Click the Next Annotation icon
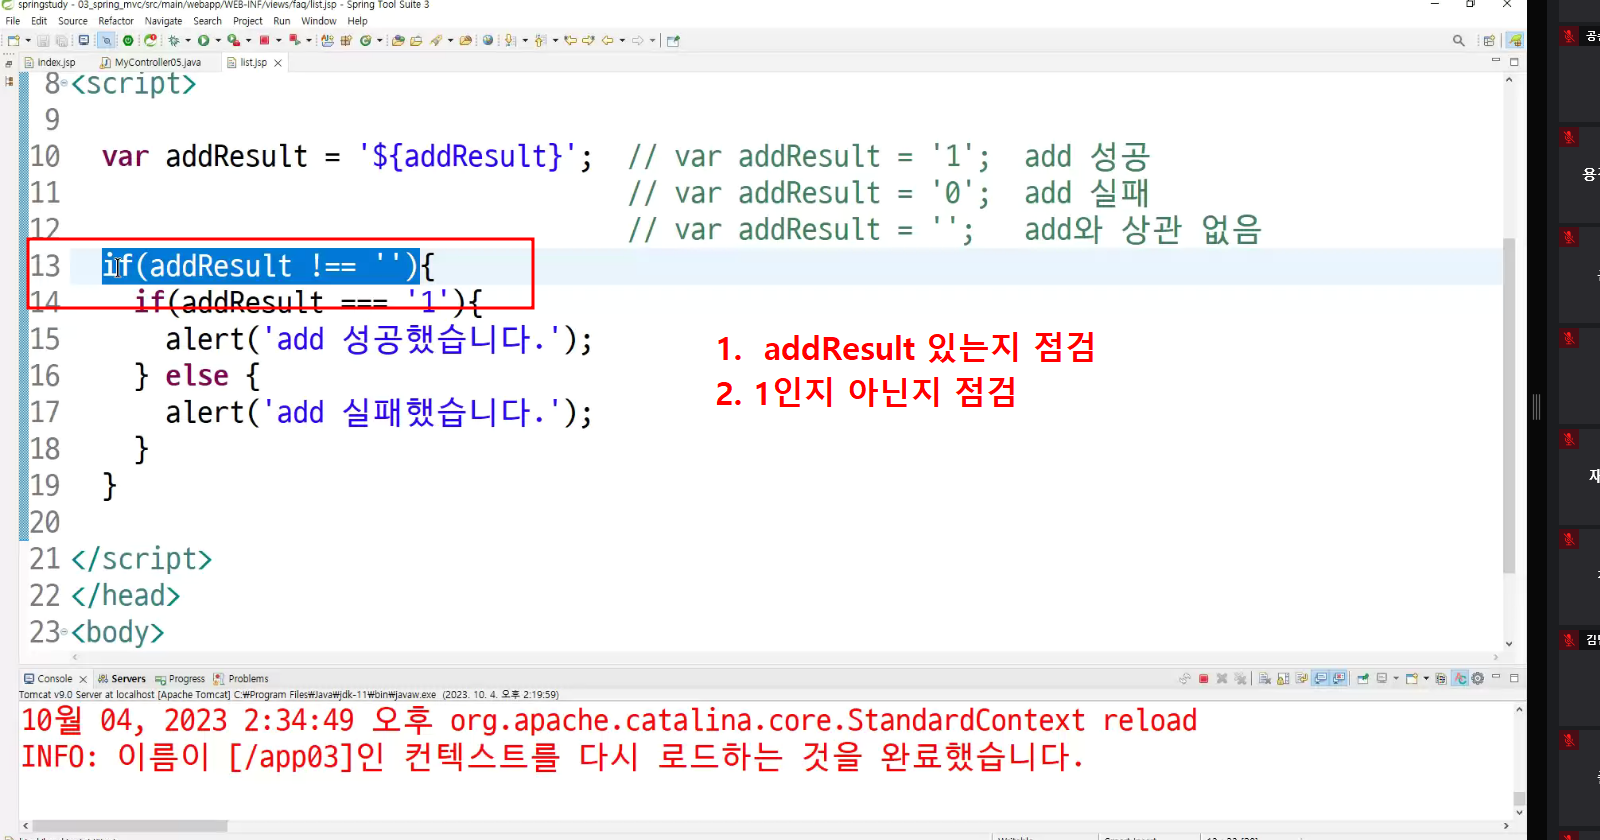This screenshot has height=840, width=1600. [510, 41]
